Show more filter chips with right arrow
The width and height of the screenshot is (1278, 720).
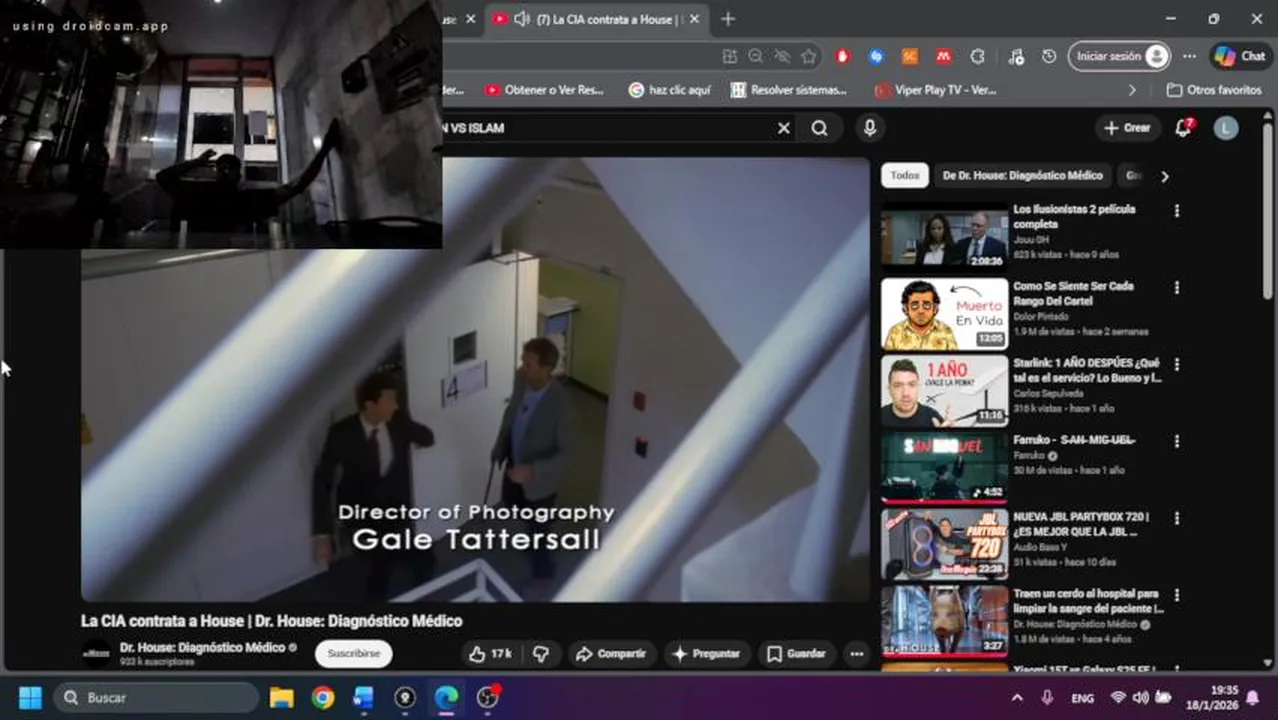pos(1164,176)
